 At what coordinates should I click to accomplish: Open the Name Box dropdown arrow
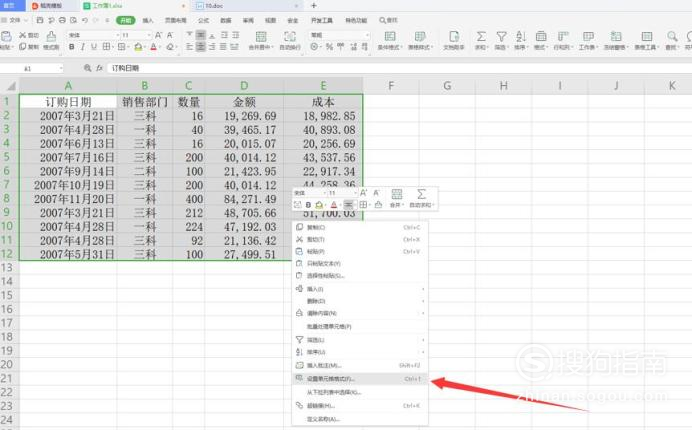61,68
